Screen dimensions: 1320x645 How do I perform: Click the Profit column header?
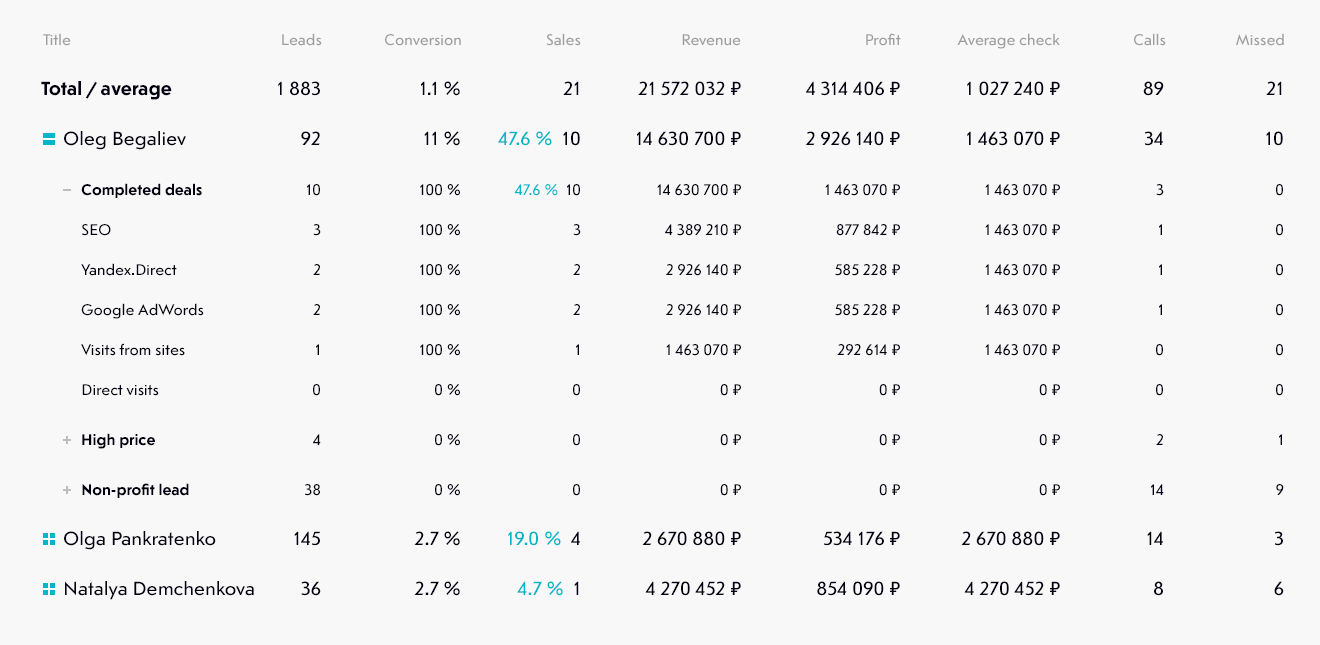click(x=882, y=41)
